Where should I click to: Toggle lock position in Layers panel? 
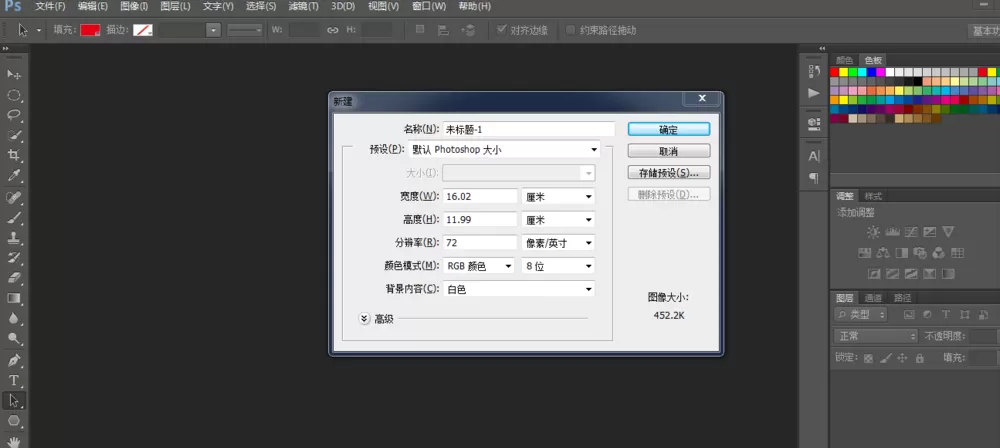(x=902, y=359)
